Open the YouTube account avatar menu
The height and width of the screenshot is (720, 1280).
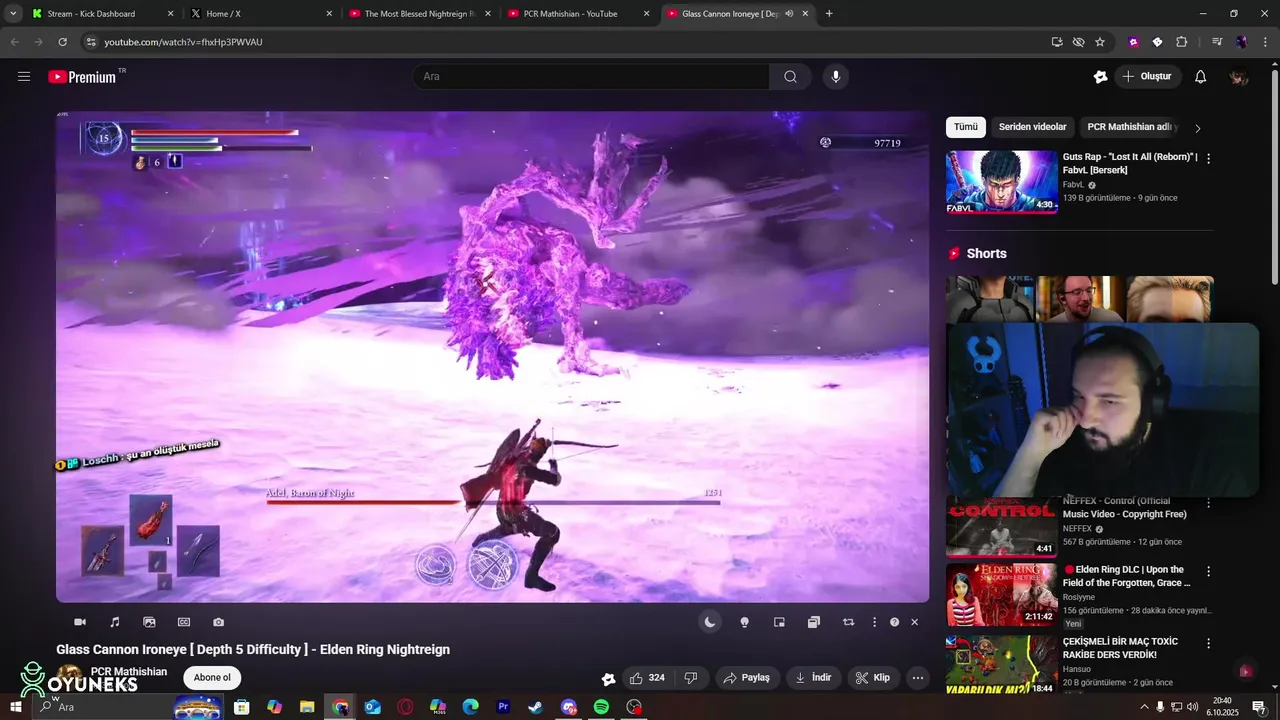point(1239,77)
